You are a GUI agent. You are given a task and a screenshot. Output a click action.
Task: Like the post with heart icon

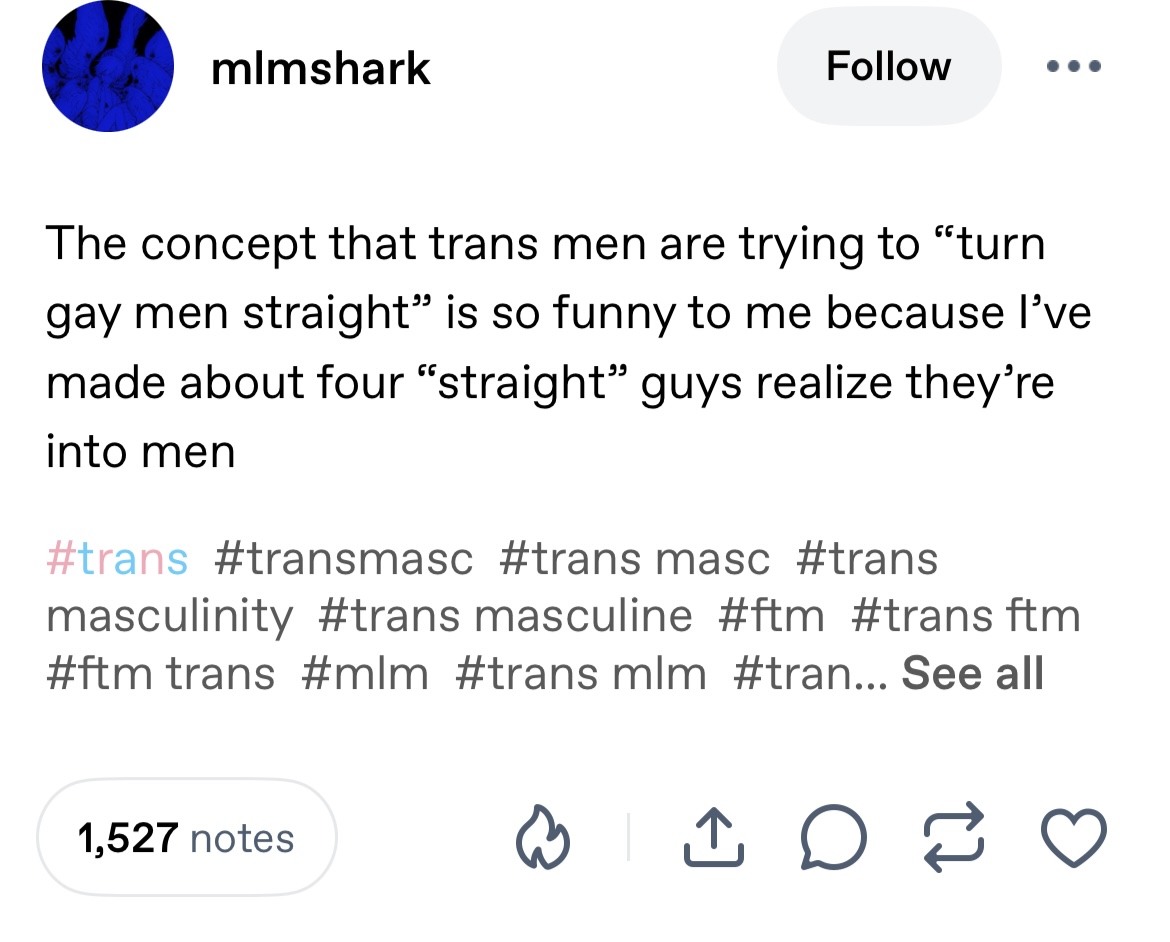(x=1074, y=837)
